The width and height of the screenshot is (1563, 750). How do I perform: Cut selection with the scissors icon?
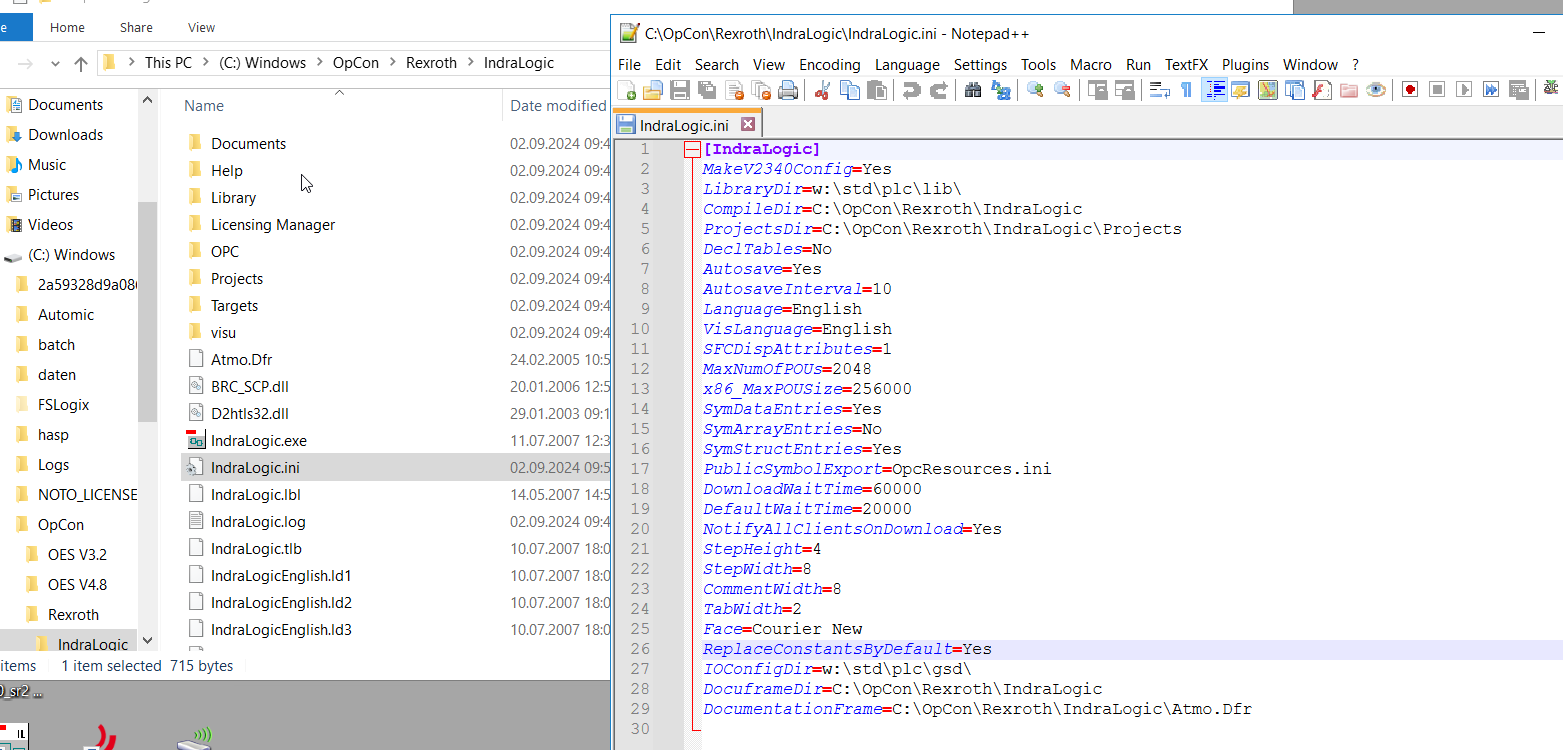[x=823, y=90]
